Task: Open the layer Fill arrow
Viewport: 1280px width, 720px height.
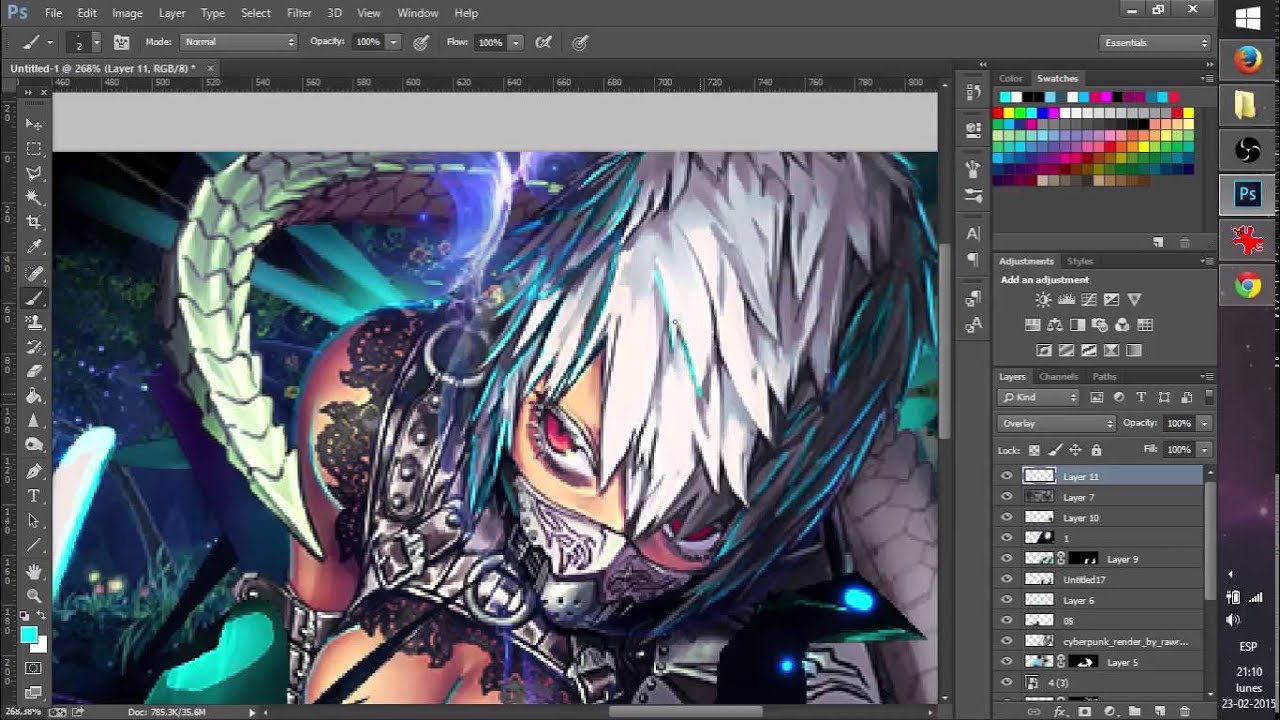Action: click(1204, 450)
